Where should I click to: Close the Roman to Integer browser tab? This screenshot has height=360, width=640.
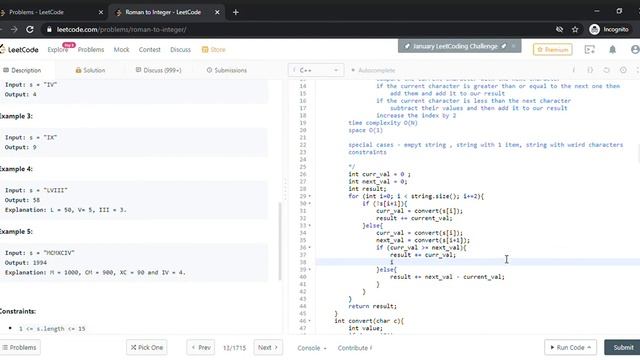[217, 12]
